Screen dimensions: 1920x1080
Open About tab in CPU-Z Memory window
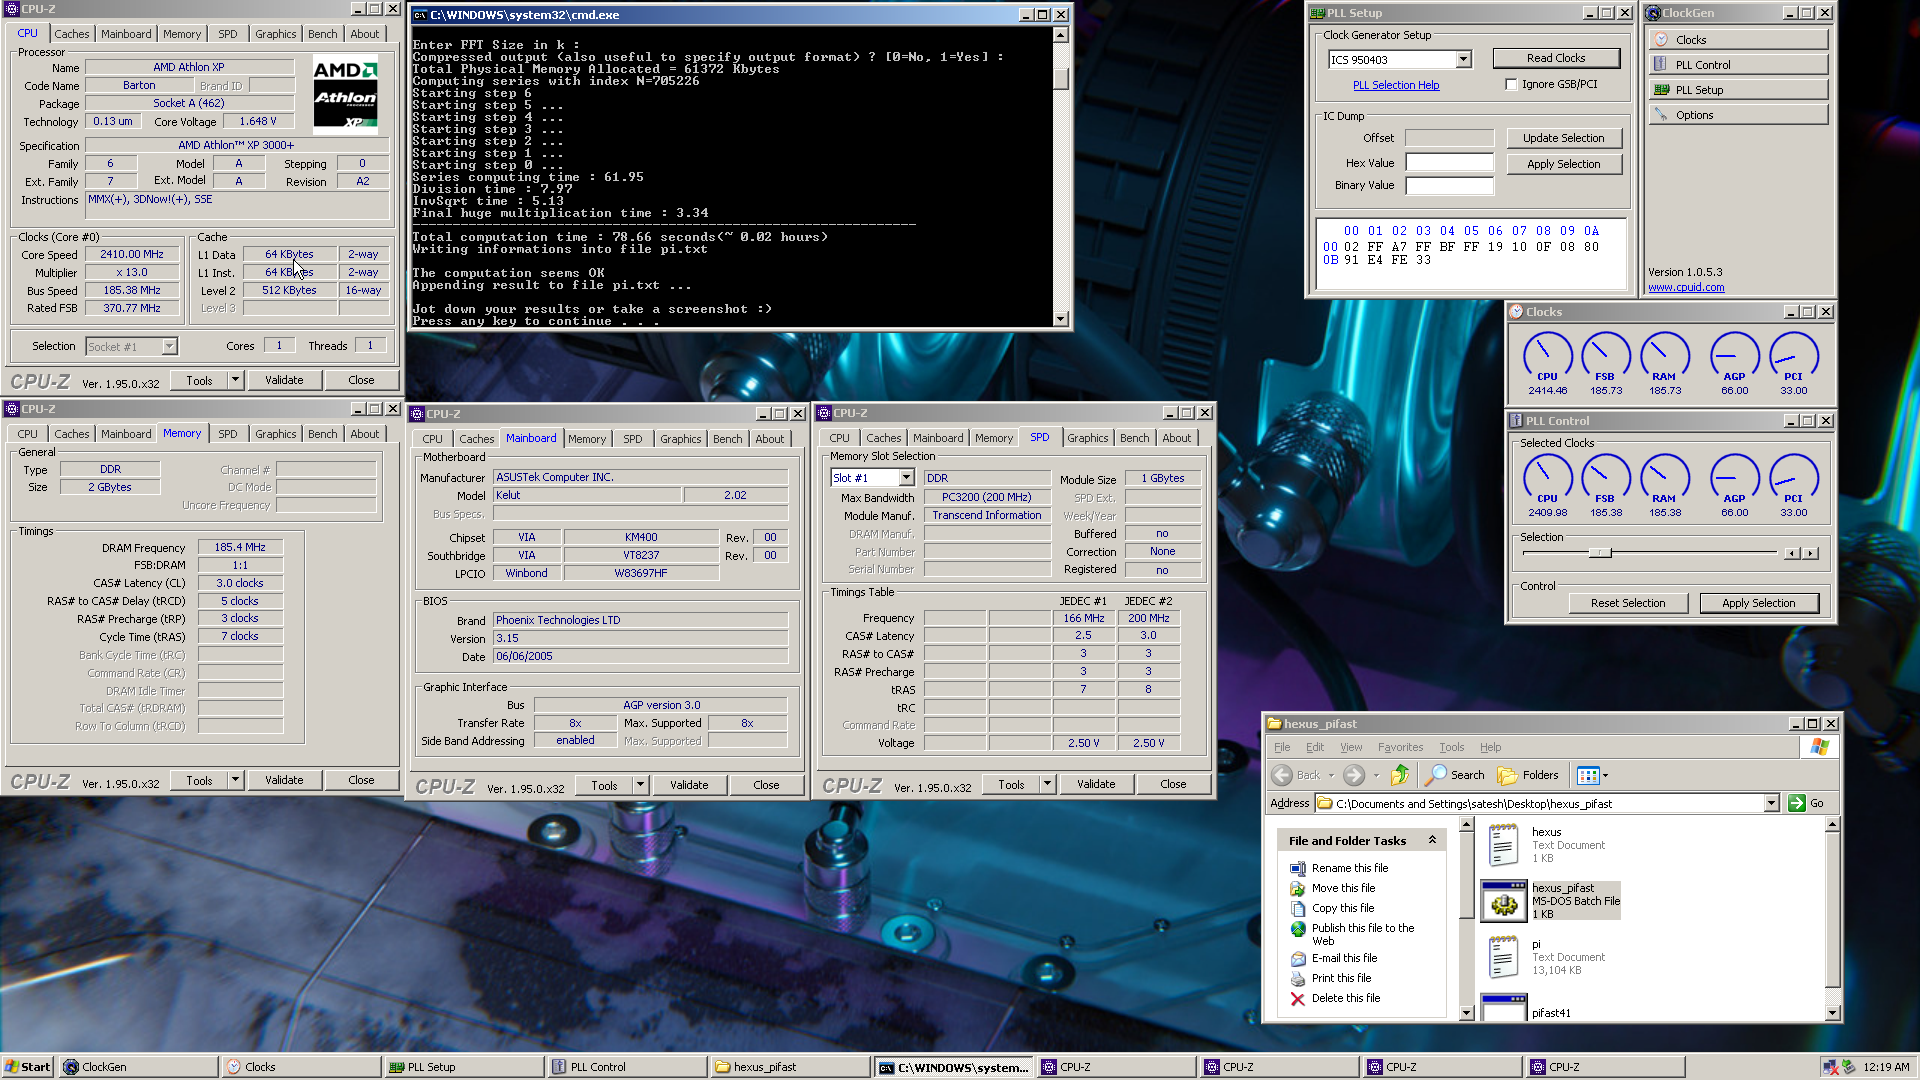364,434
